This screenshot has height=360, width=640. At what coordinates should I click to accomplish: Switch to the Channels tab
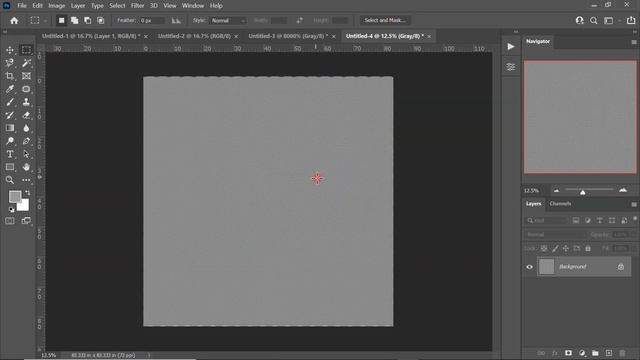coord(560,204)
